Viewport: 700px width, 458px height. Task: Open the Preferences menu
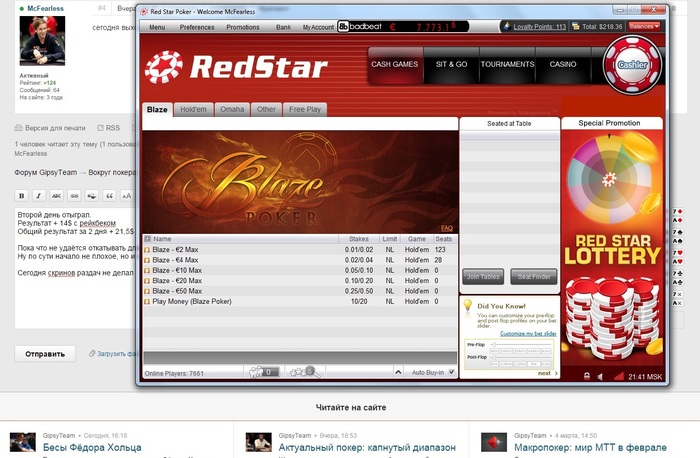point(197,27)
